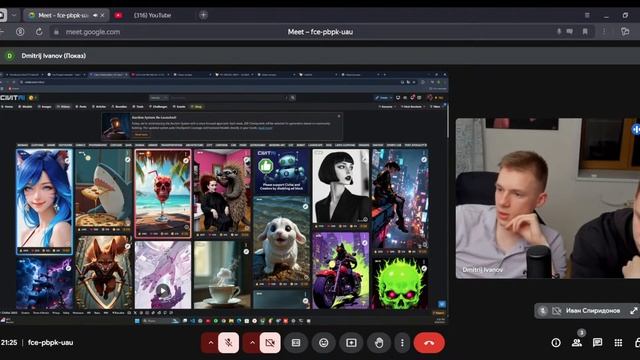Click the microphone permission icon in address bar

pos(559,31)
